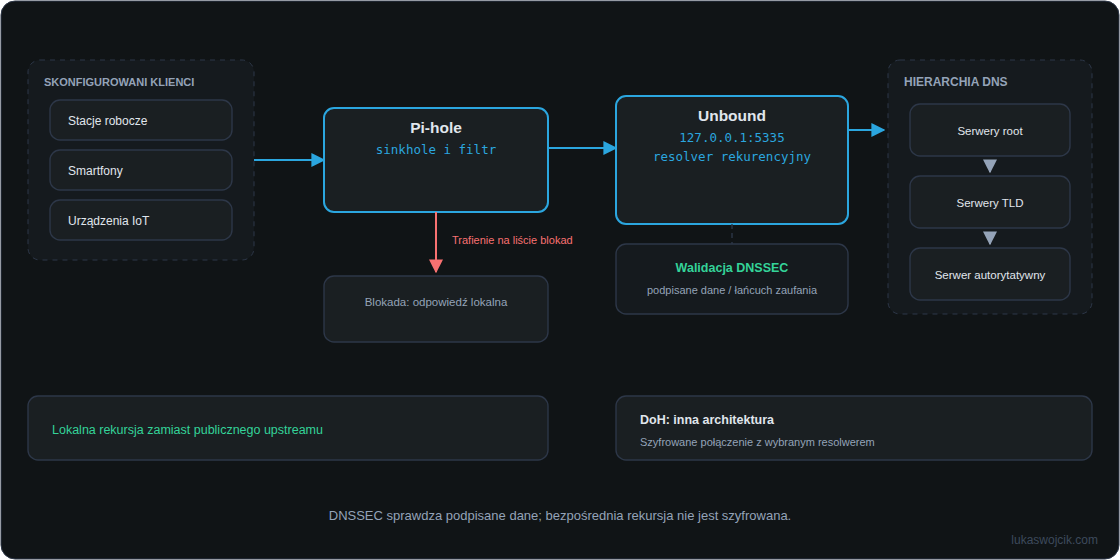Click the 'DoH: inna architektura' heading
Viewport: 1120px width, 560px height.
(706, 419)
